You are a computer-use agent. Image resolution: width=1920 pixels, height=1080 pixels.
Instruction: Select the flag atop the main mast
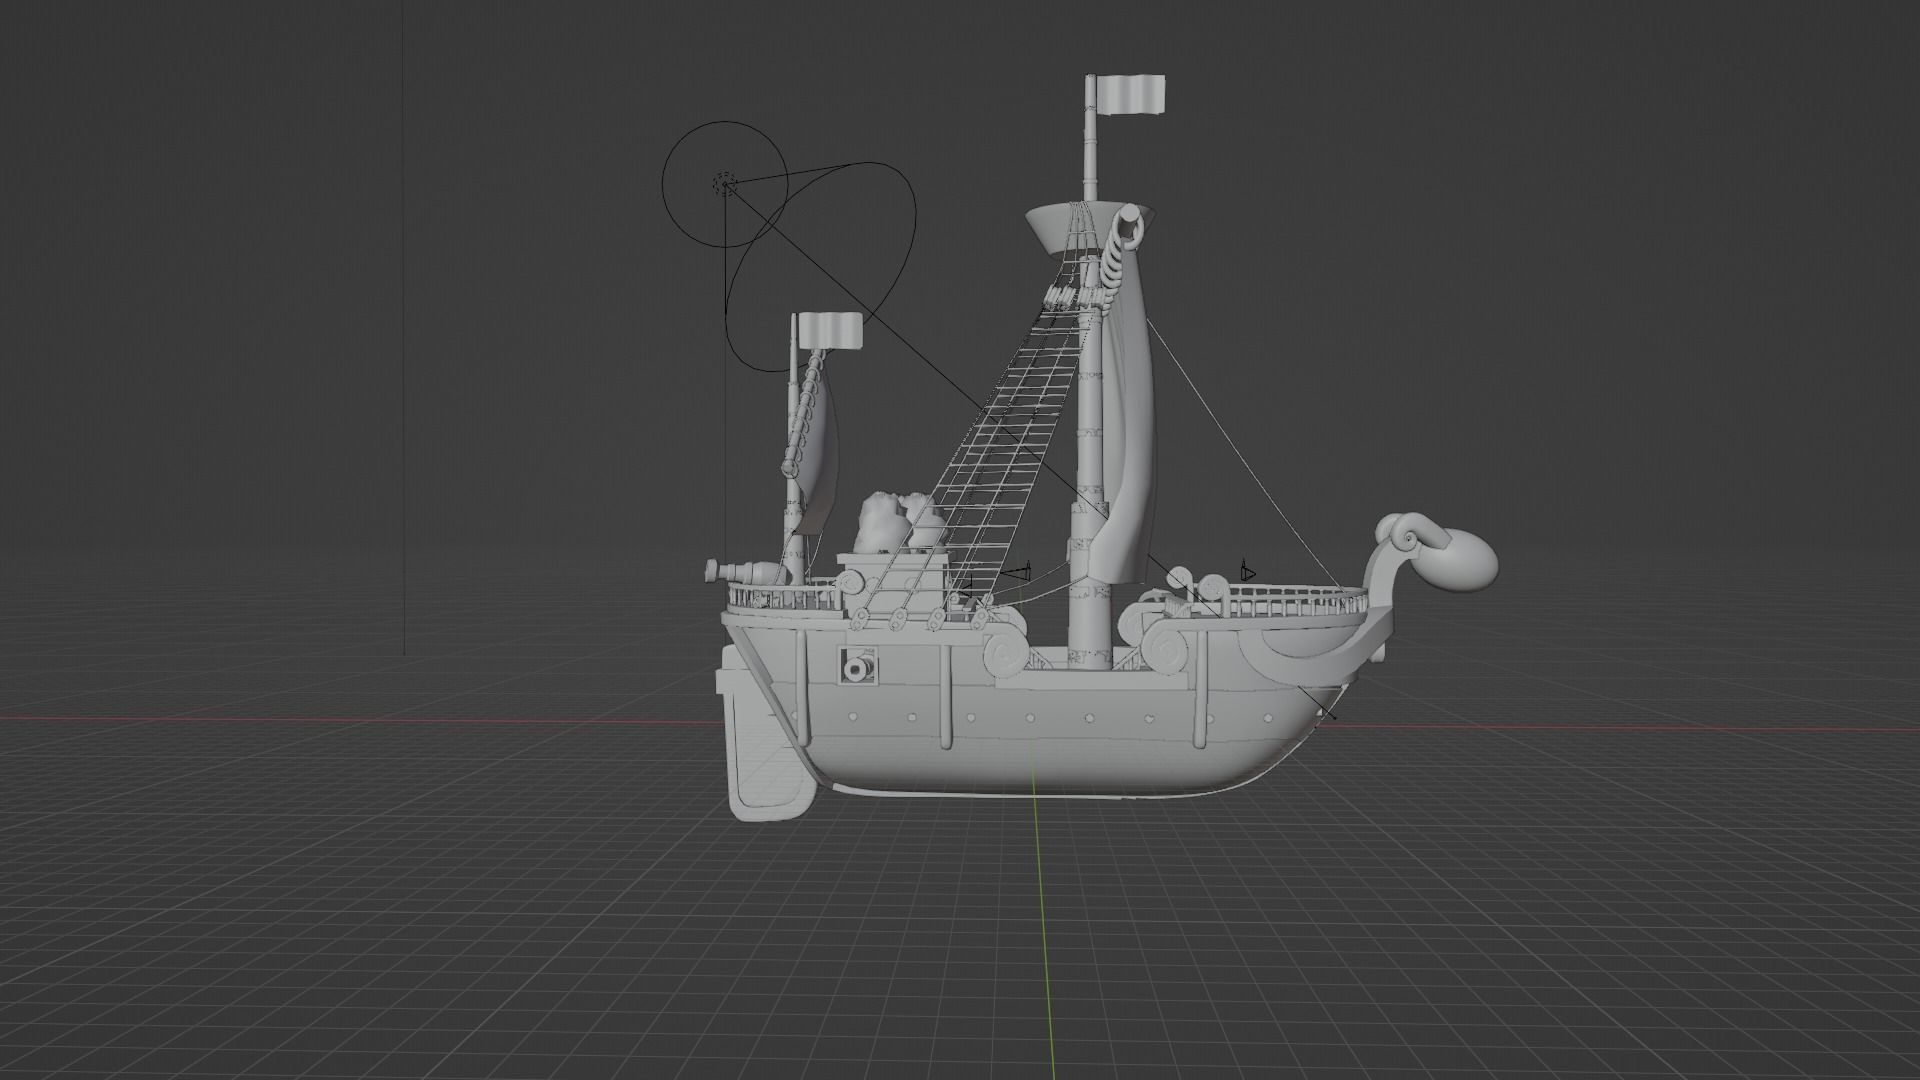point(1132,95)
